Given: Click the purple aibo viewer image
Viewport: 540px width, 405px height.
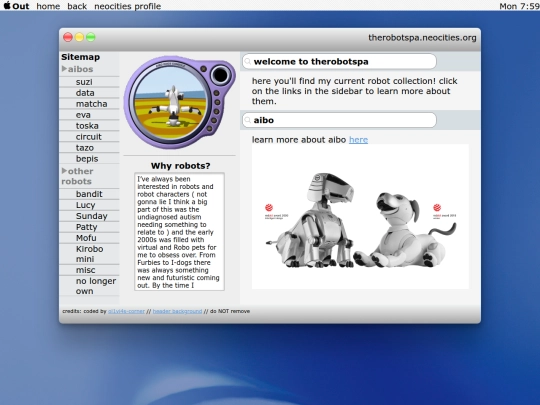Looking at the screenshot, I should [x=179, y=102].
